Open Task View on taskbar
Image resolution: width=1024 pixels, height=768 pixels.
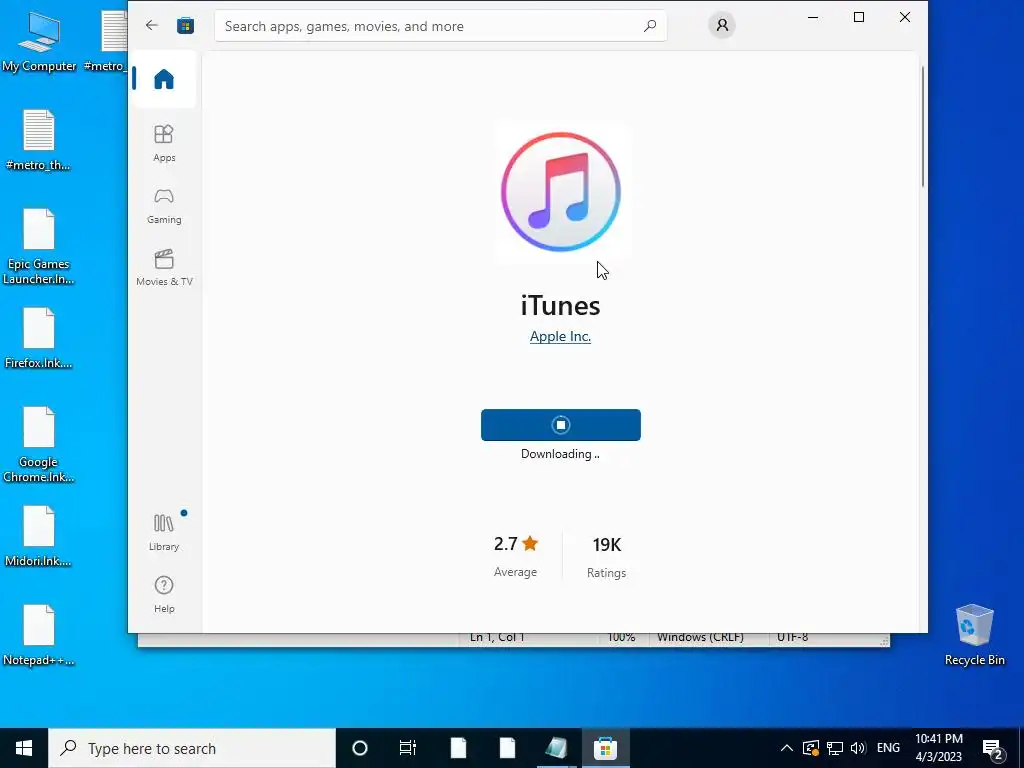pyautogui.click(x=408, y=748)
